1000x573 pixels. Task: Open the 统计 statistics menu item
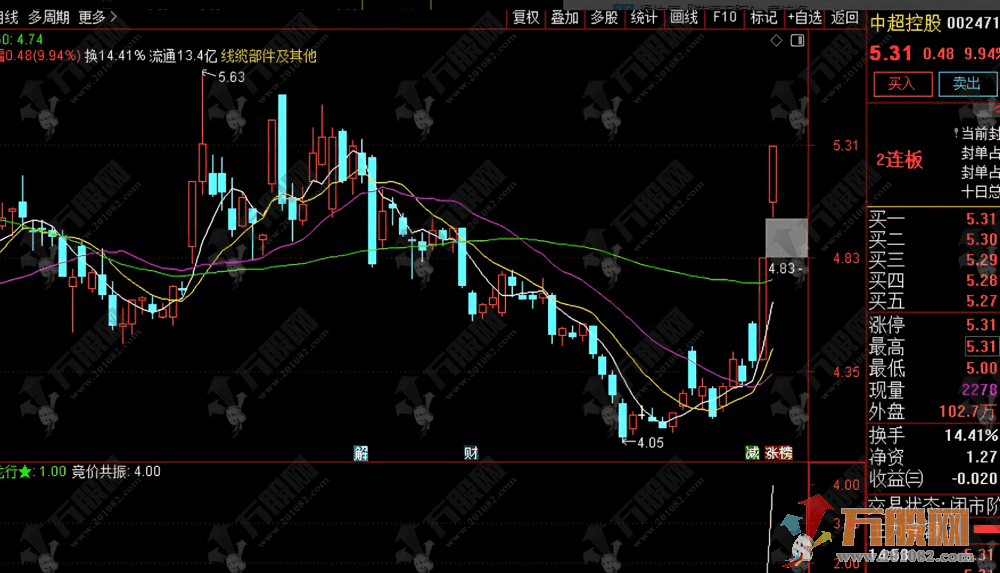pos(644,17)
